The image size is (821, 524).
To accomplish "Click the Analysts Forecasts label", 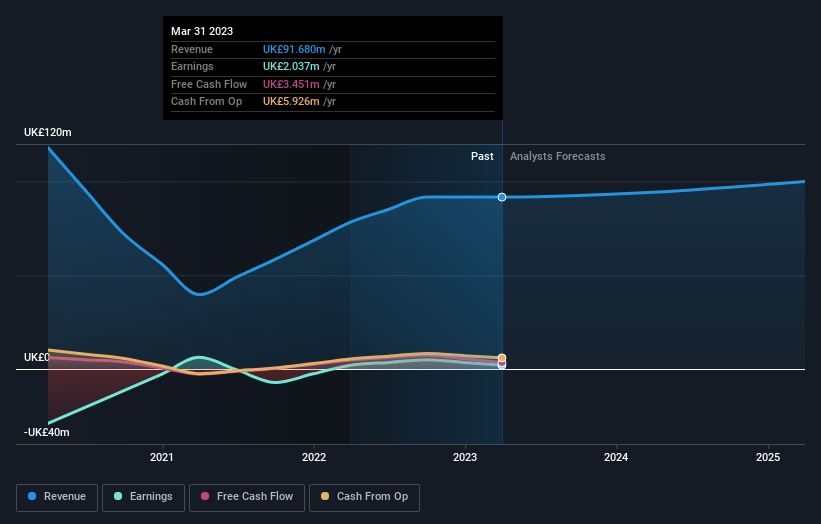I will click(x=558, y=157).
